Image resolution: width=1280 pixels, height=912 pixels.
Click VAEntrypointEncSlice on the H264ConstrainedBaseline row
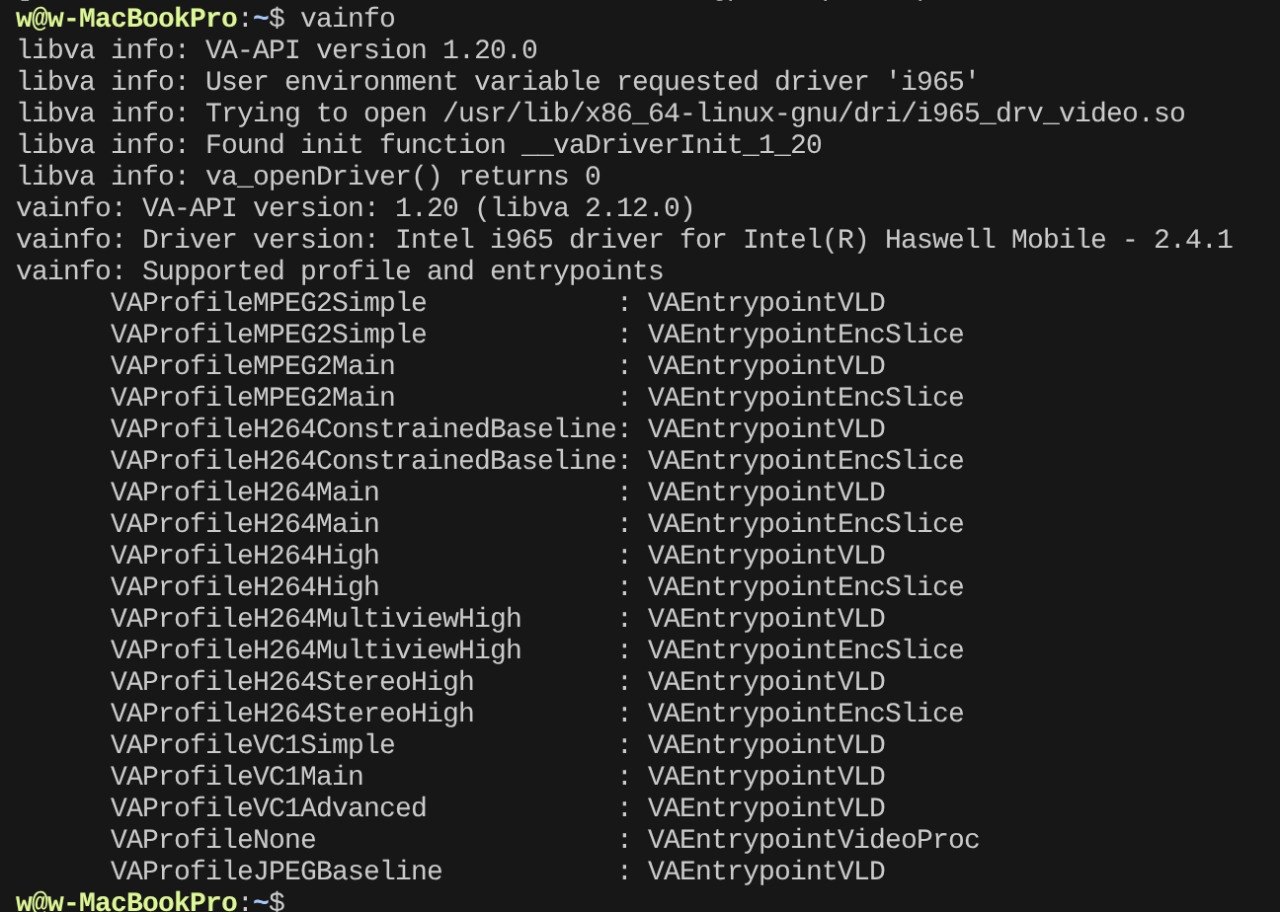coord(805,461)
